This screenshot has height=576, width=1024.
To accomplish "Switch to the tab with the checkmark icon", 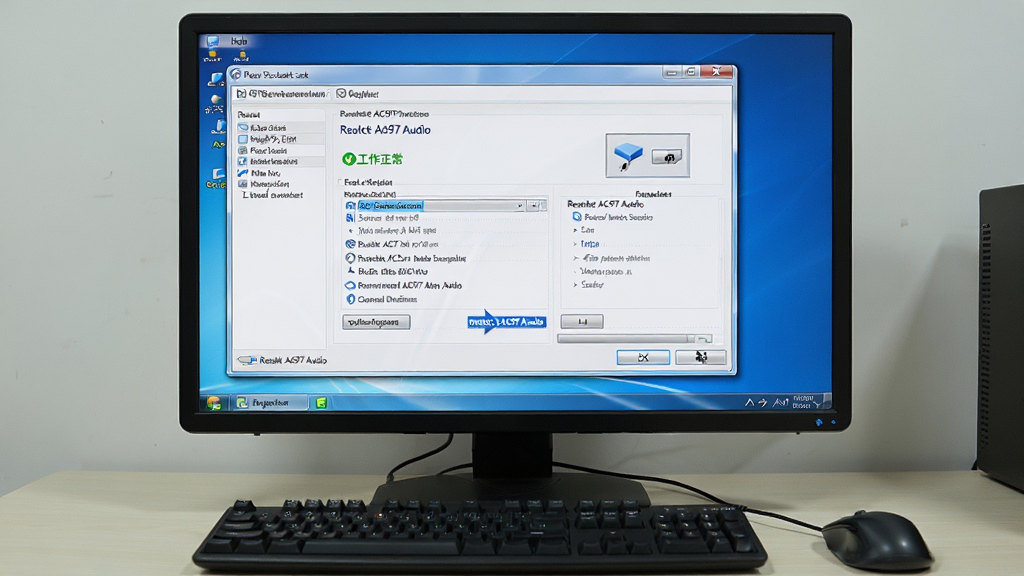I will (x=358, y=94).
